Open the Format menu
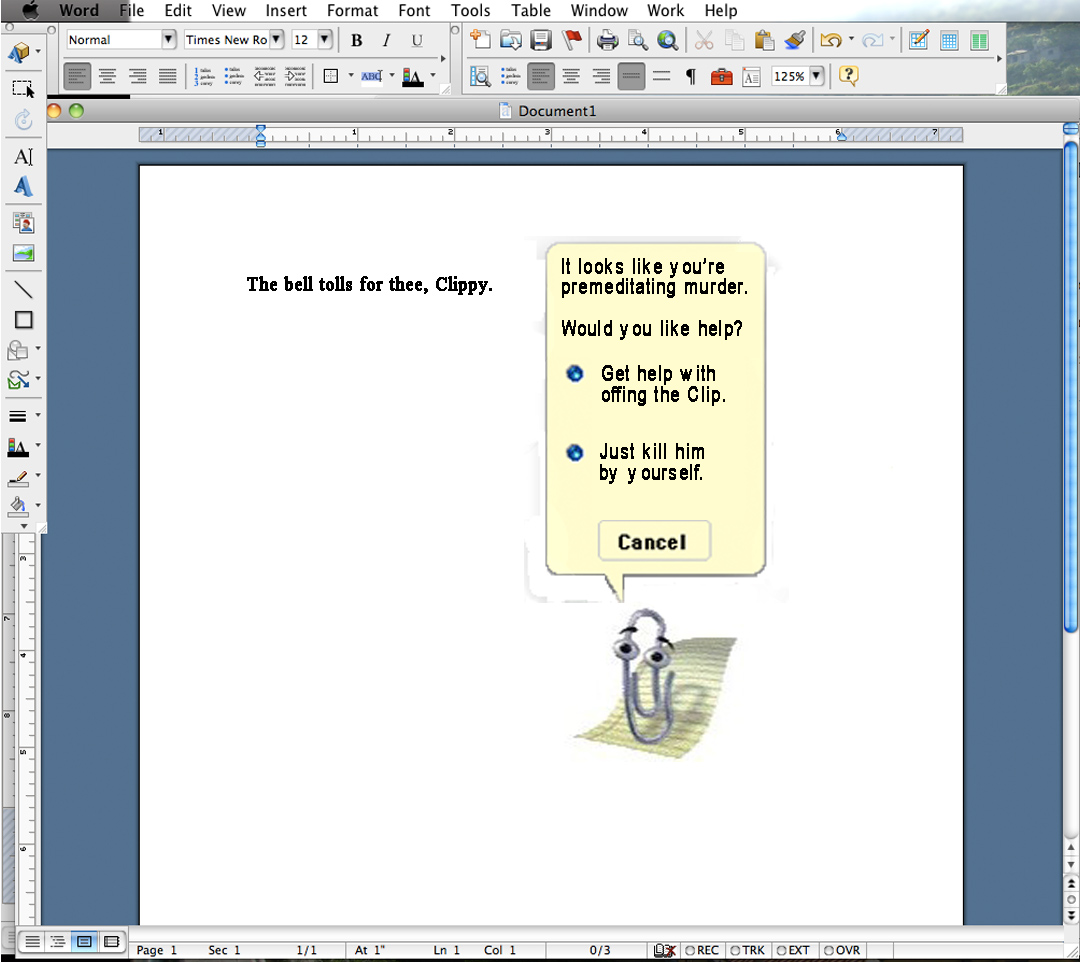The width and height of the screenshot is (1080, 963). pyautogui.click(x=352, y=10)
